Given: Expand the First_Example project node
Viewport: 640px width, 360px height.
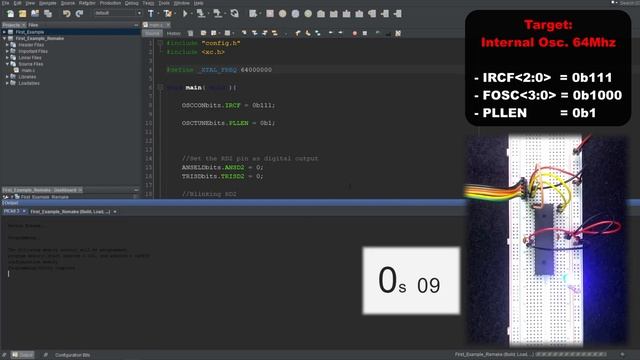Looking at the screenshot, I should coord(4,32).
